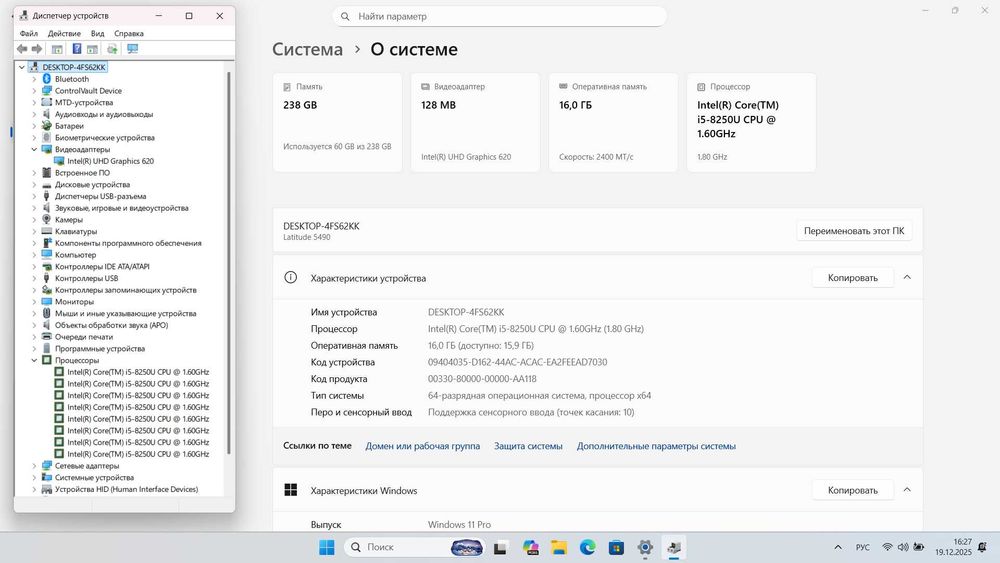
Task: Click the РУС language indicator
Action: pos(863,547)
